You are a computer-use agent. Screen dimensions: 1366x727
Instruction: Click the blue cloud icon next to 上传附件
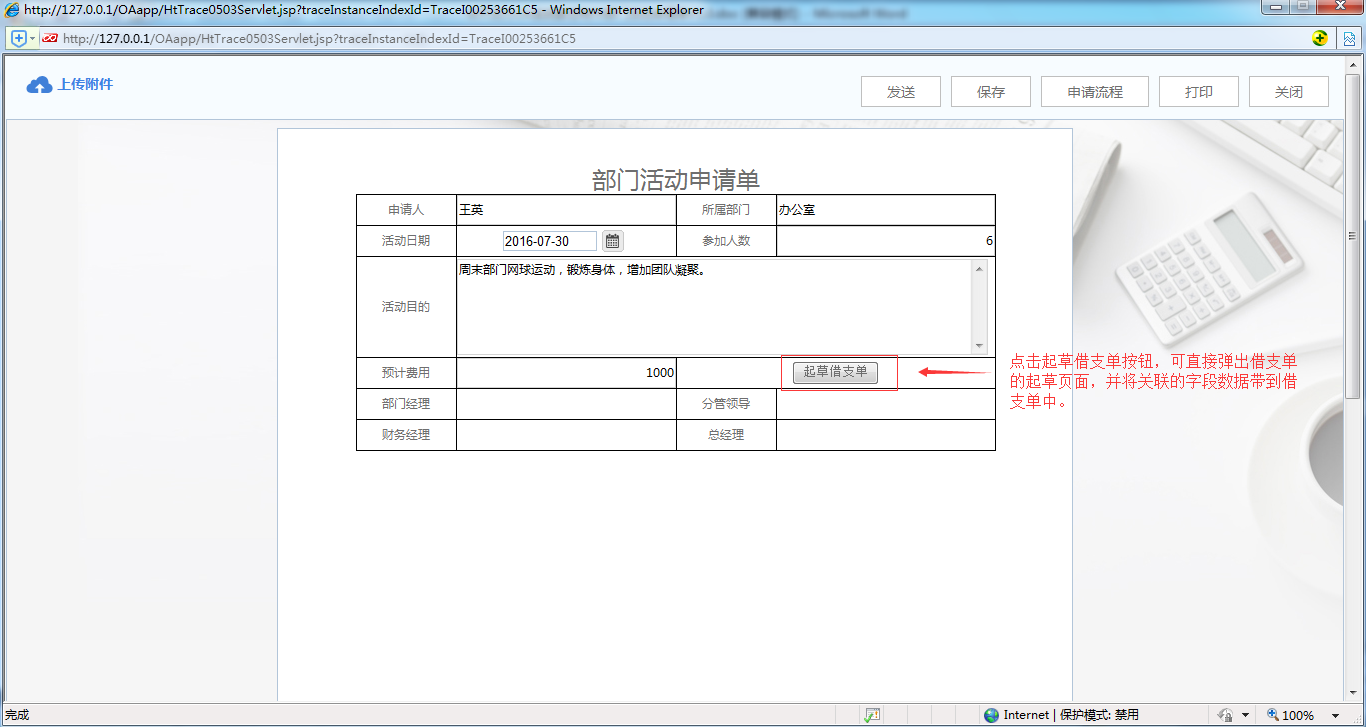click(38, 84)
